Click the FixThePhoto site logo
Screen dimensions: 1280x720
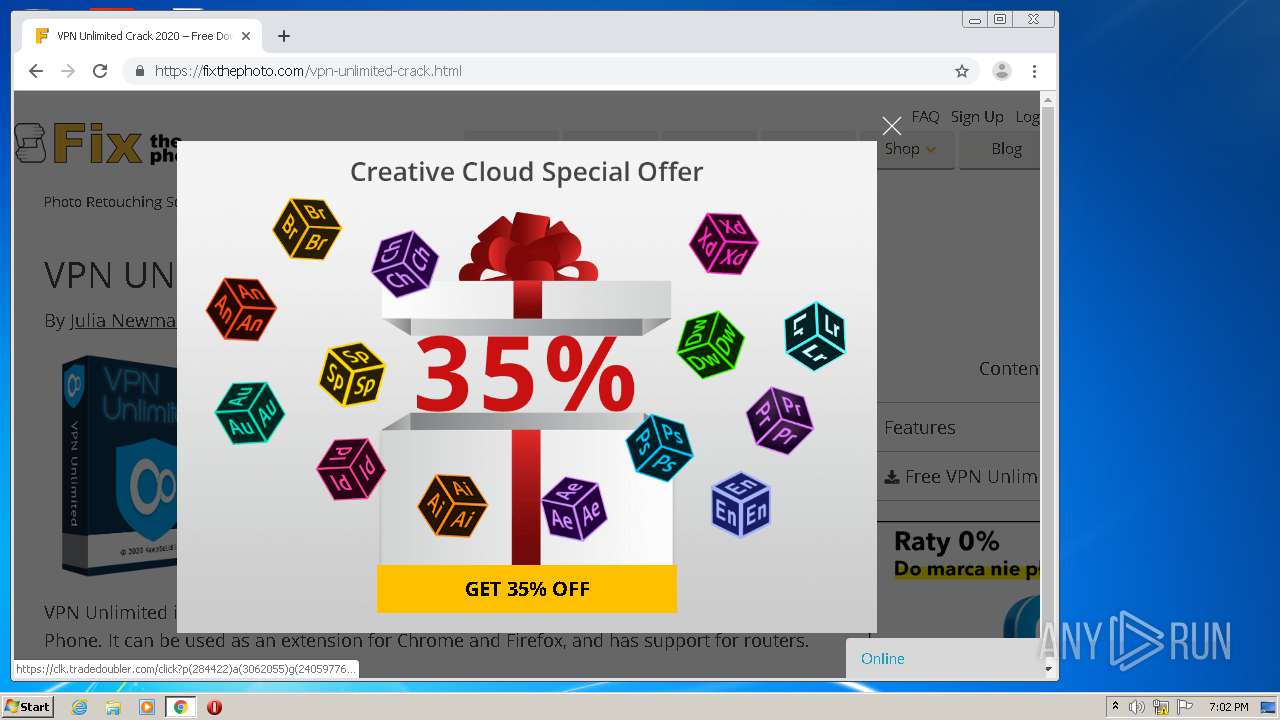click(x=98, y=146)
